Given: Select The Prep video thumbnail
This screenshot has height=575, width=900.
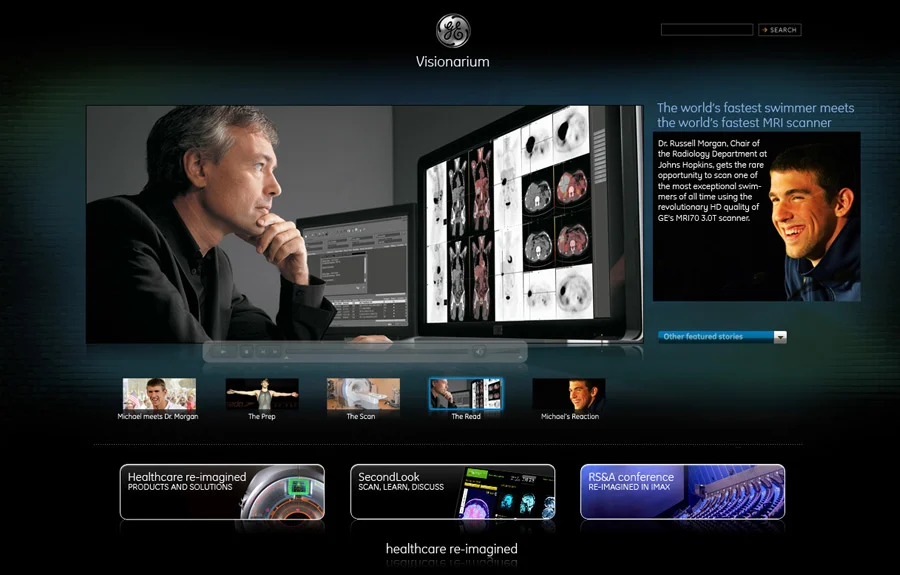Looking at the screenshot, I should [262, 394].
